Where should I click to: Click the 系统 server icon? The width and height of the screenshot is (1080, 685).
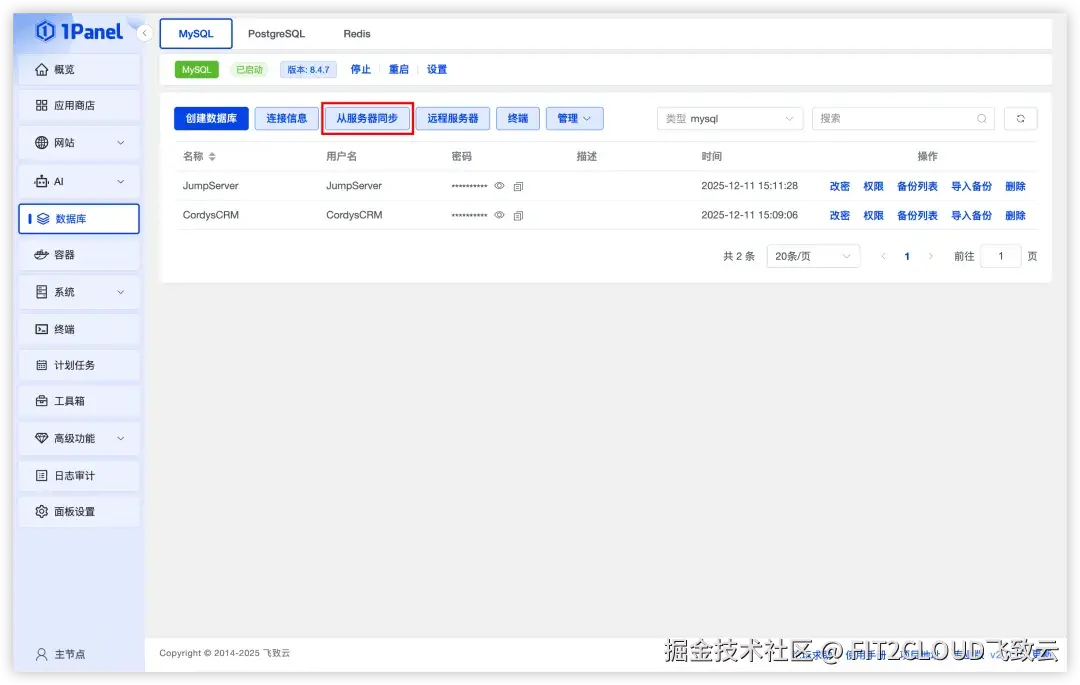click(41, 292)
